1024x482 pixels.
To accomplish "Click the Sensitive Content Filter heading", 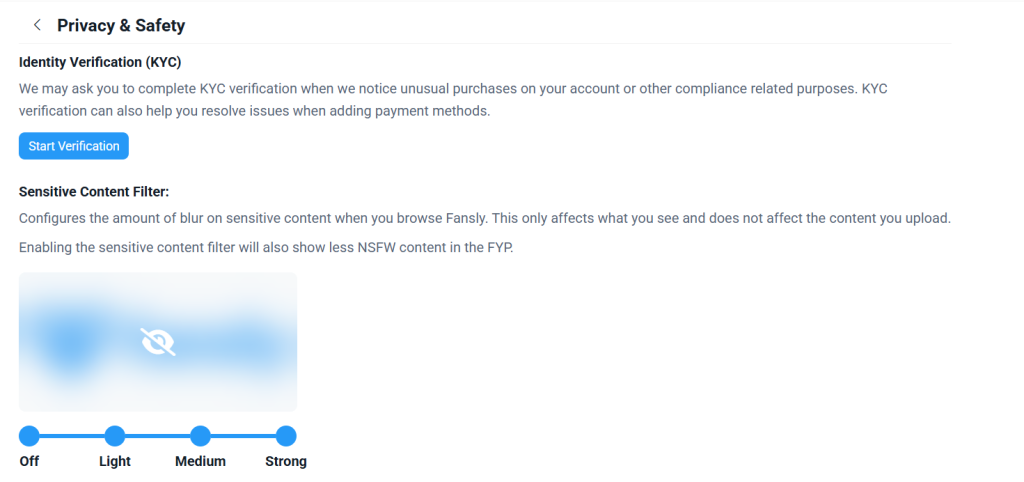I will 101,191.
